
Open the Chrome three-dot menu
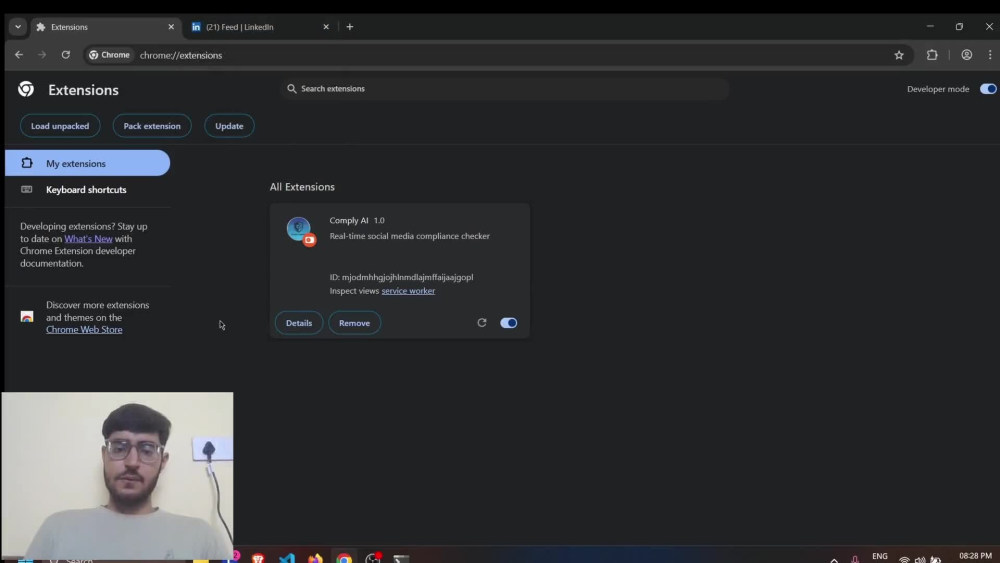pos(990,55)
